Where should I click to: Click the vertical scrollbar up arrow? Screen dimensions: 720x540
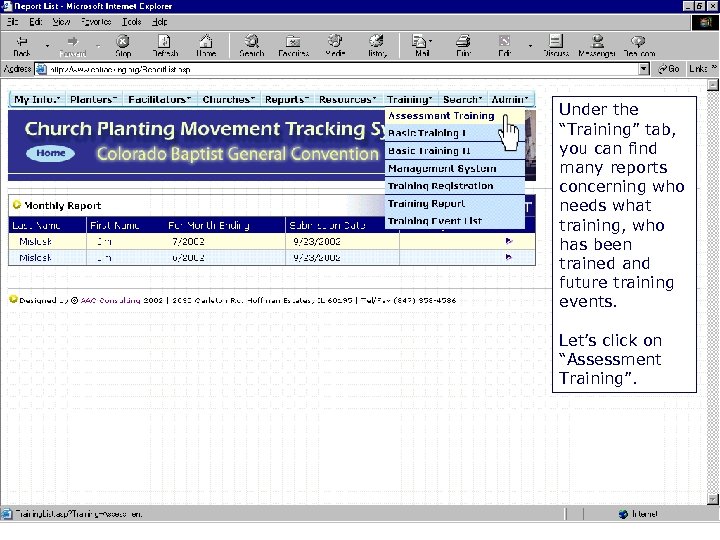713,85
